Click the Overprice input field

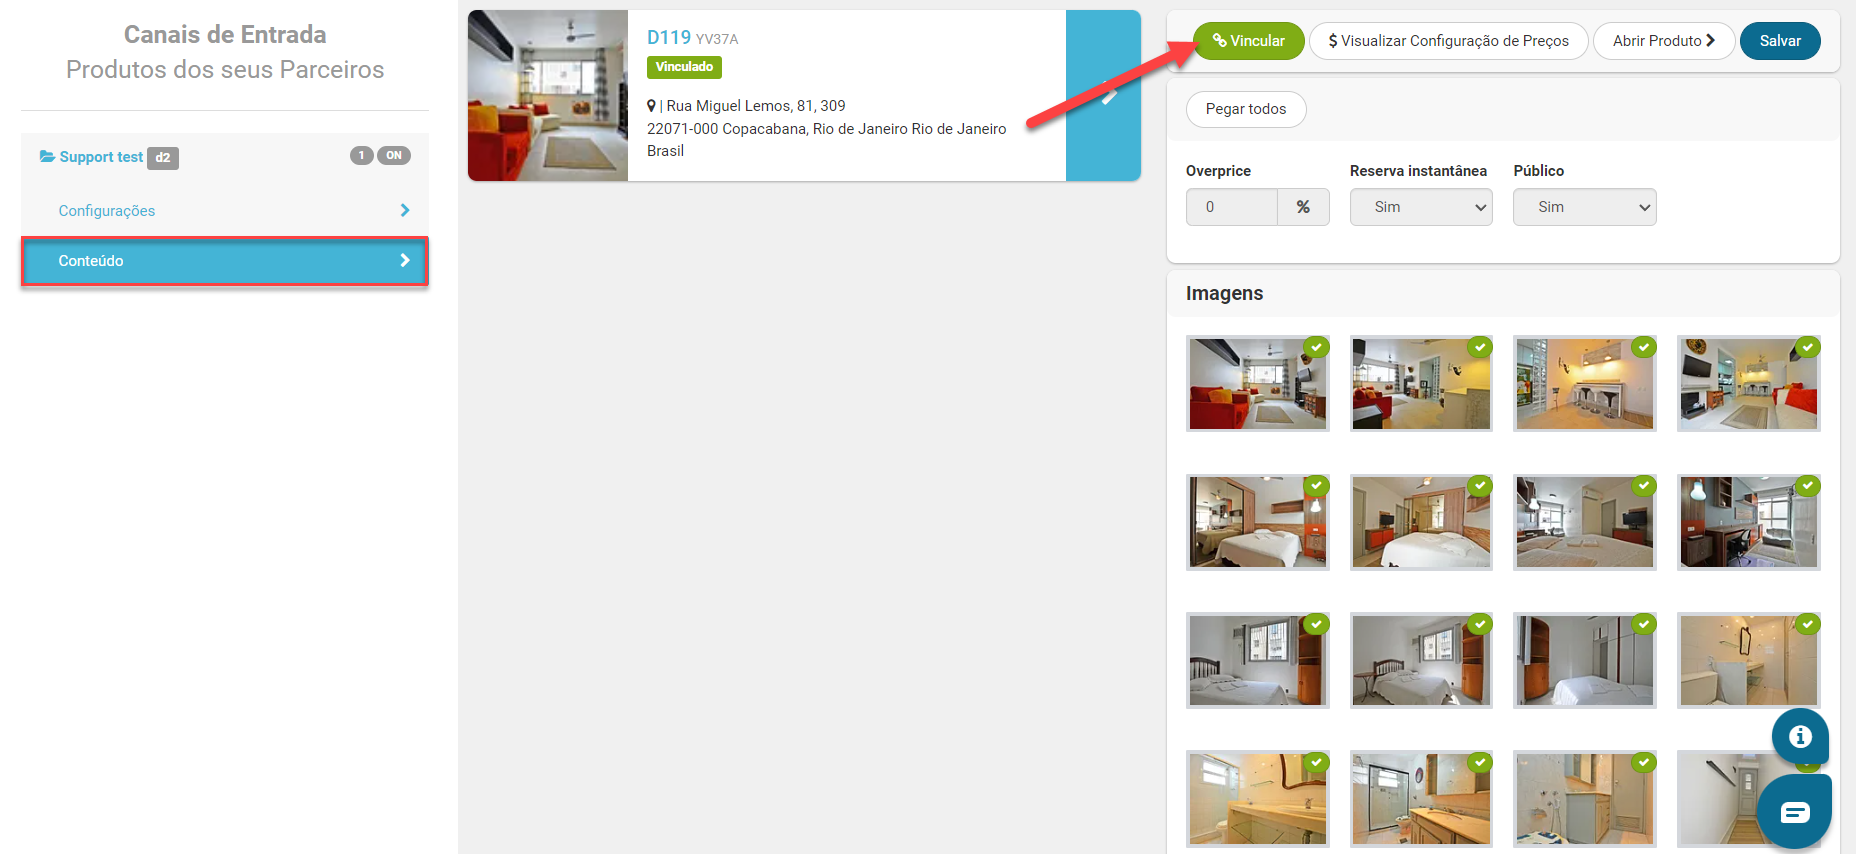click(1232, 207)
